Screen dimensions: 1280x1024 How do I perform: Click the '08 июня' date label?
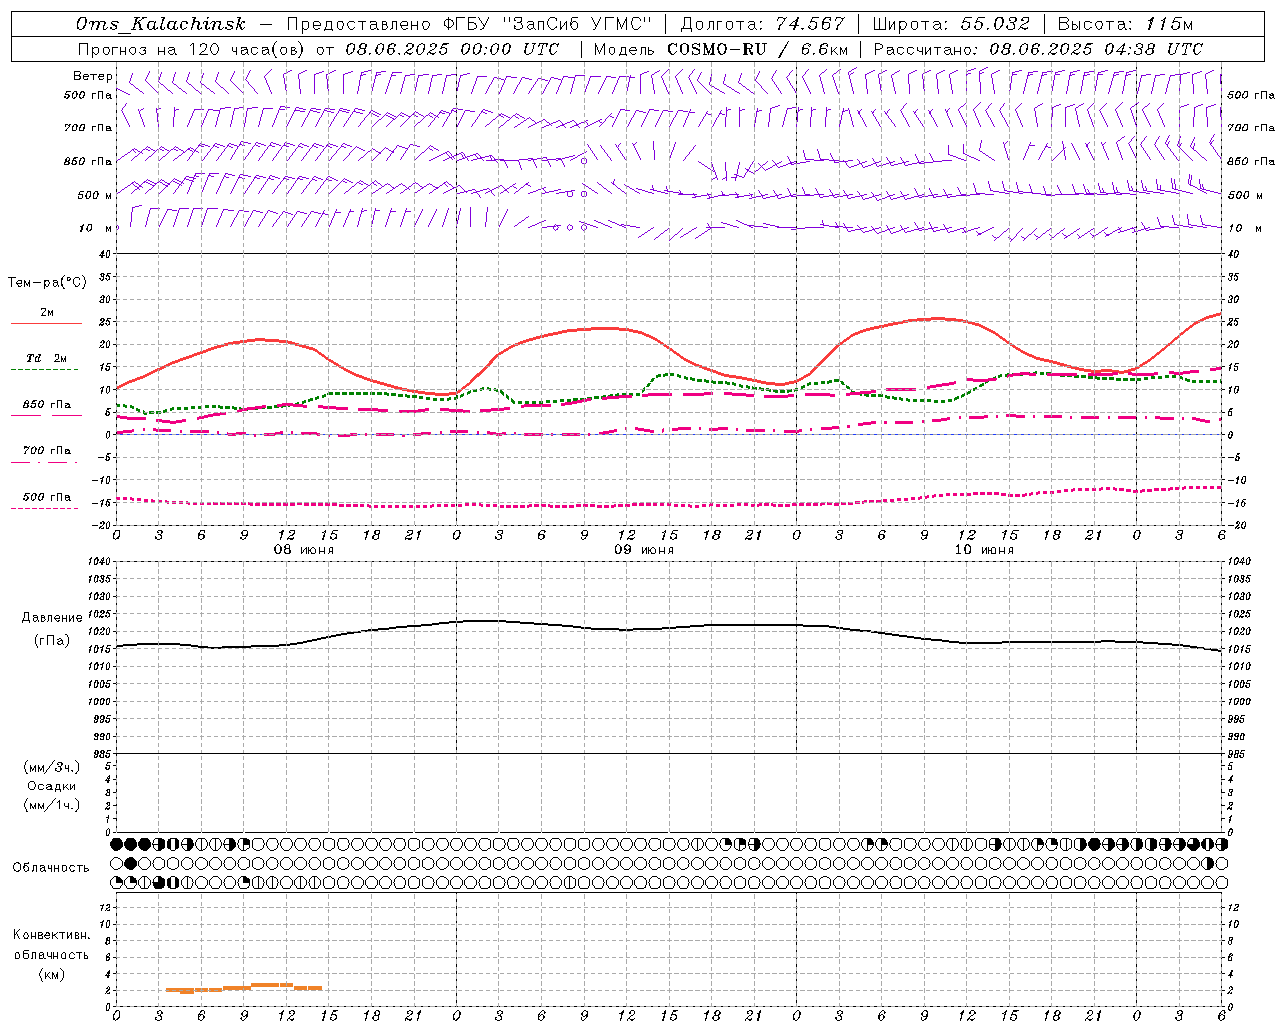coord(304,550)
